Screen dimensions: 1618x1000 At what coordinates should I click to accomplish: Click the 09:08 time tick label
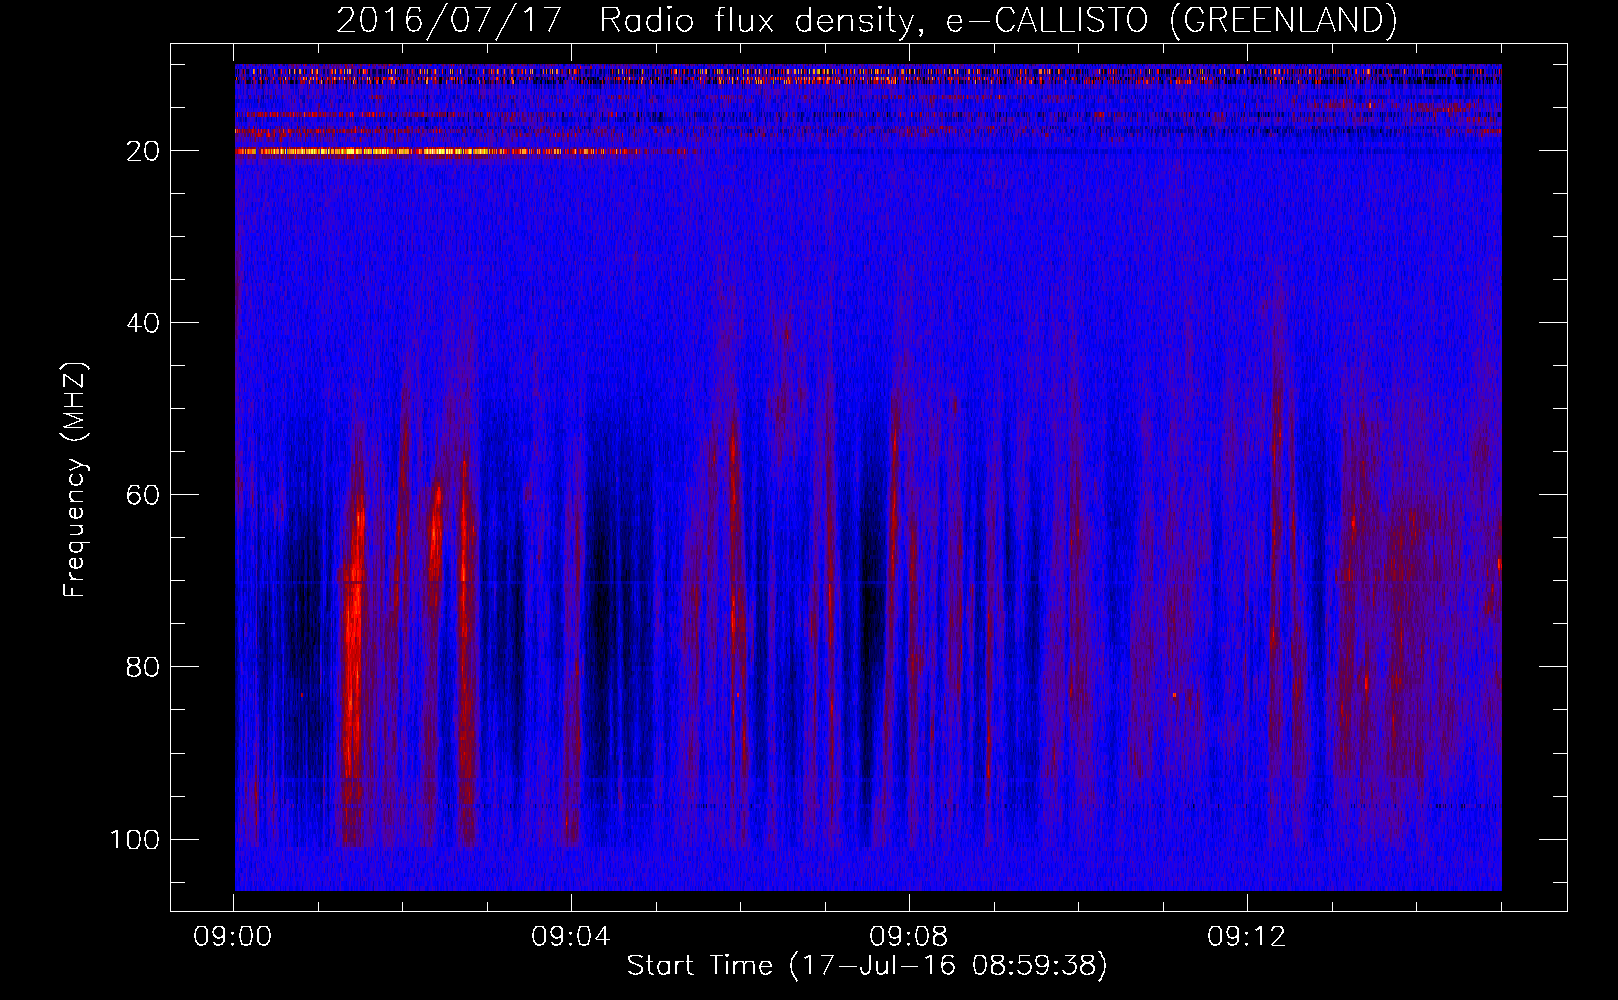[909, 937]
